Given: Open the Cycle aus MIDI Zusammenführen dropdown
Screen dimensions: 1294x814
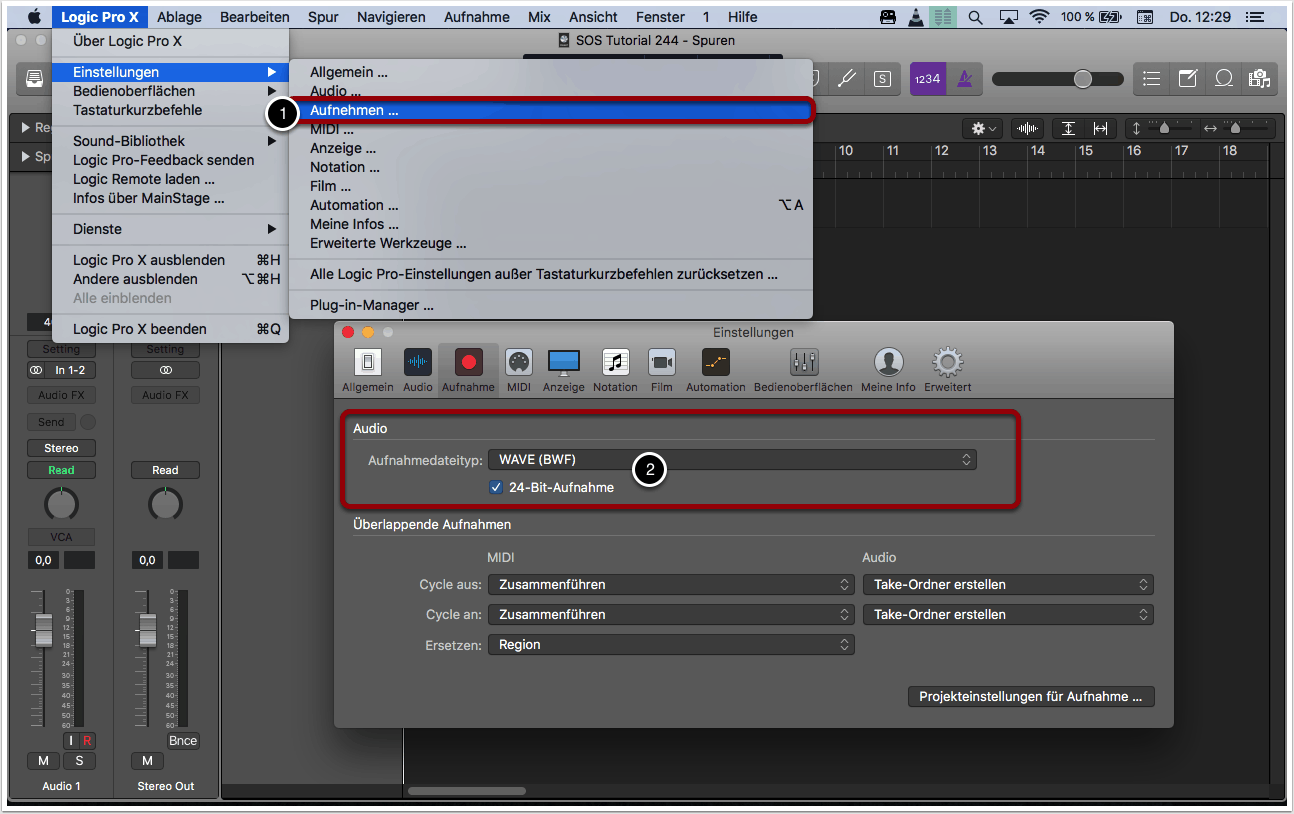Looking at the screenshot, I should (670, 584).
